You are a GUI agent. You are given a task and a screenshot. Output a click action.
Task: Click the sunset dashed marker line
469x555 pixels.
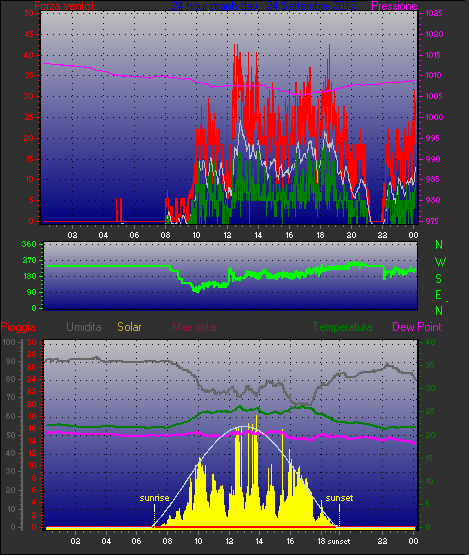pyautogui.click(x=339, y=515)
